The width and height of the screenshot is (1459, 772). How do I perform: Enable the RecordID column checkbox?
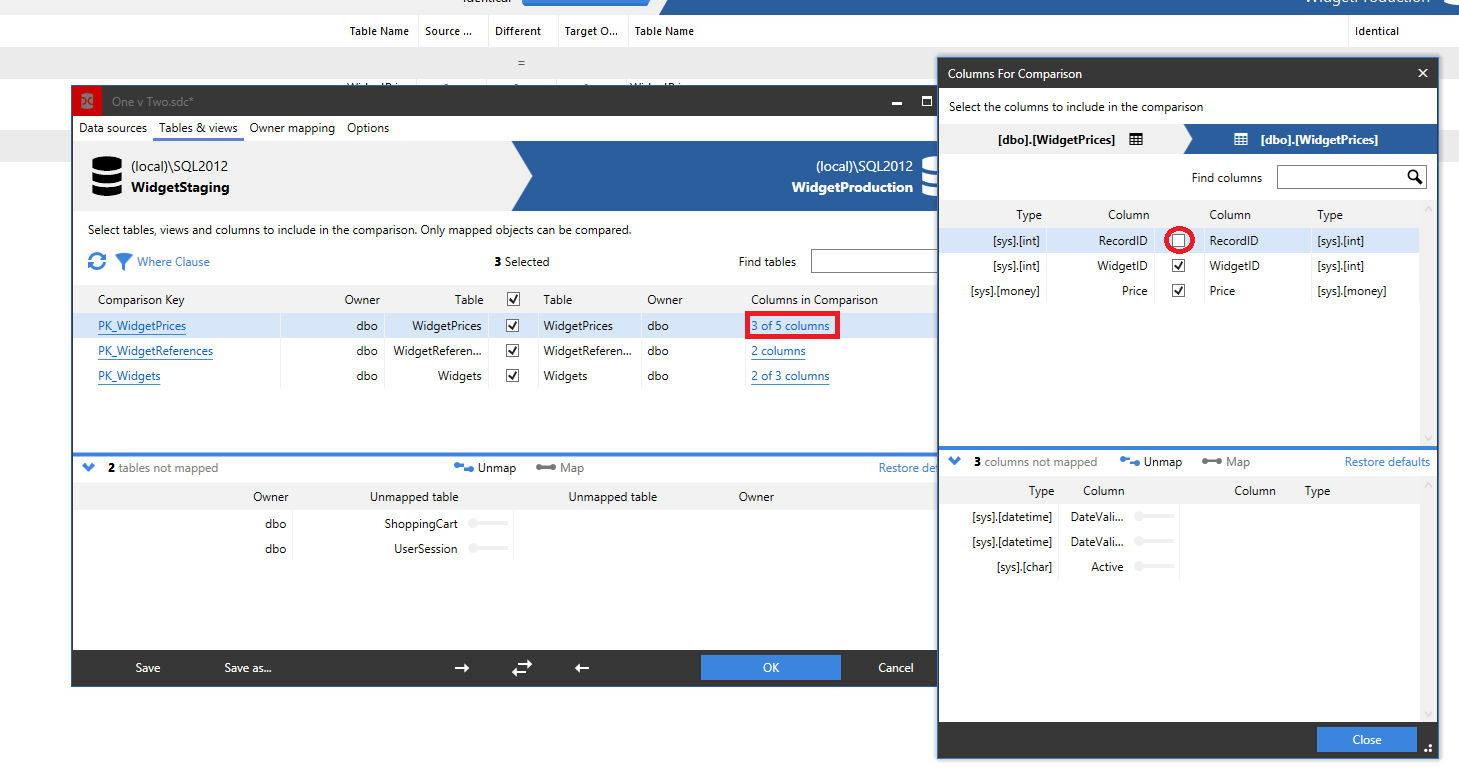(1178, 240)
